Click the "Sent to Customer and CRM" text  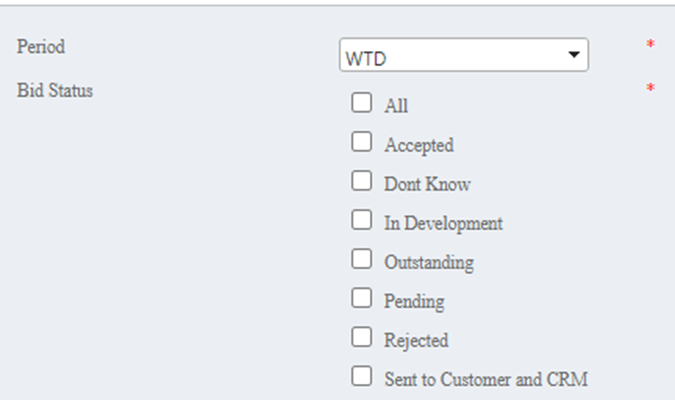485,379
